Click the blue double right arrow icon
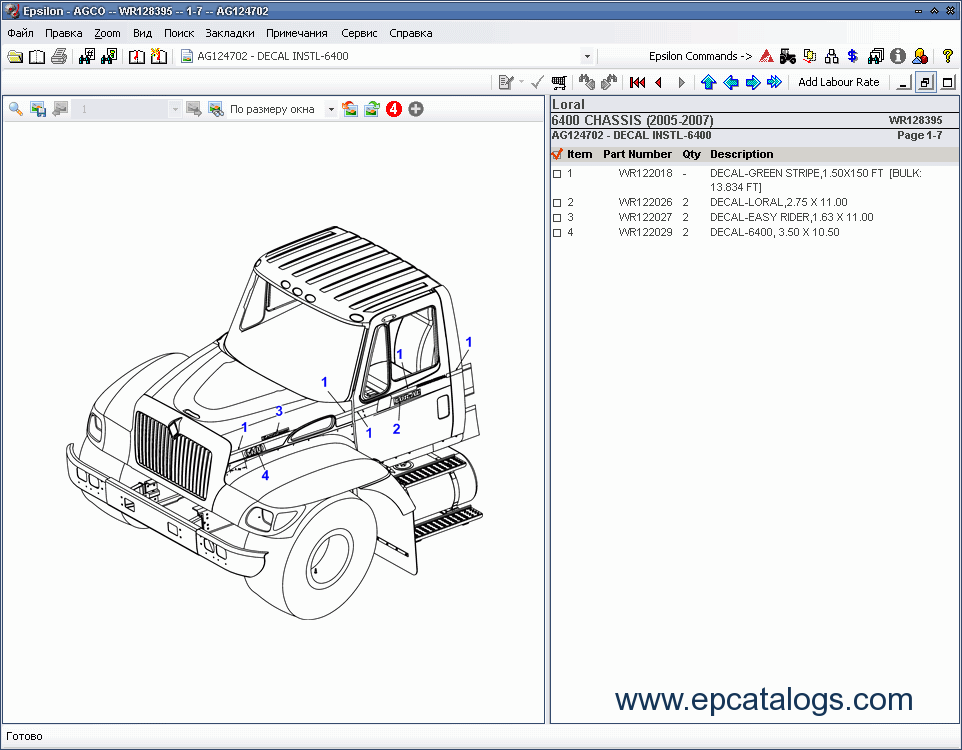 (x=775, y=82)
